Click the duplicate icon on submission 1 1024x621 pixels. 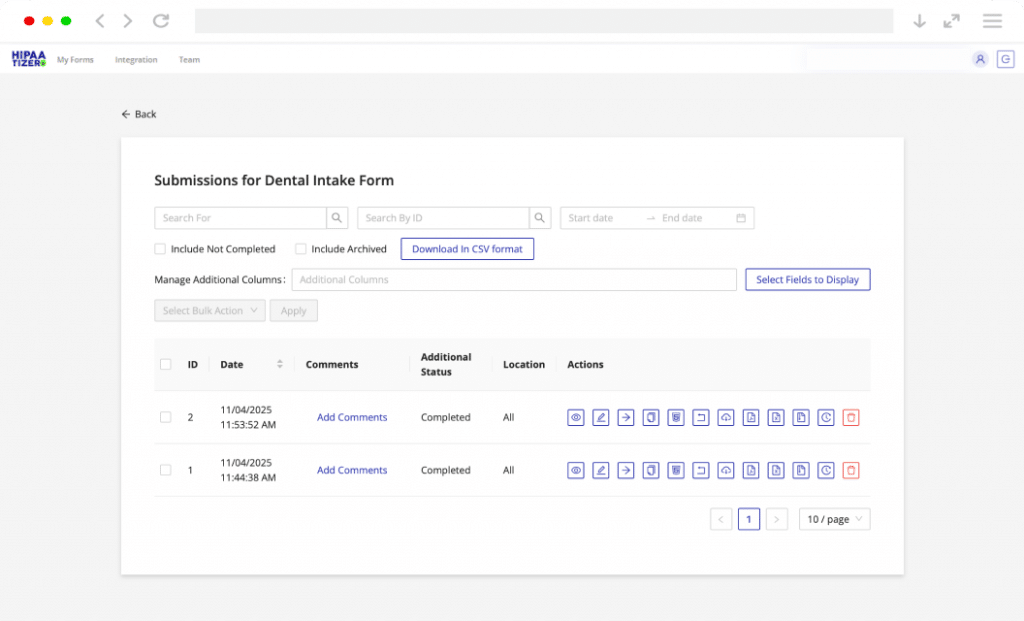[x=650, y=470]
